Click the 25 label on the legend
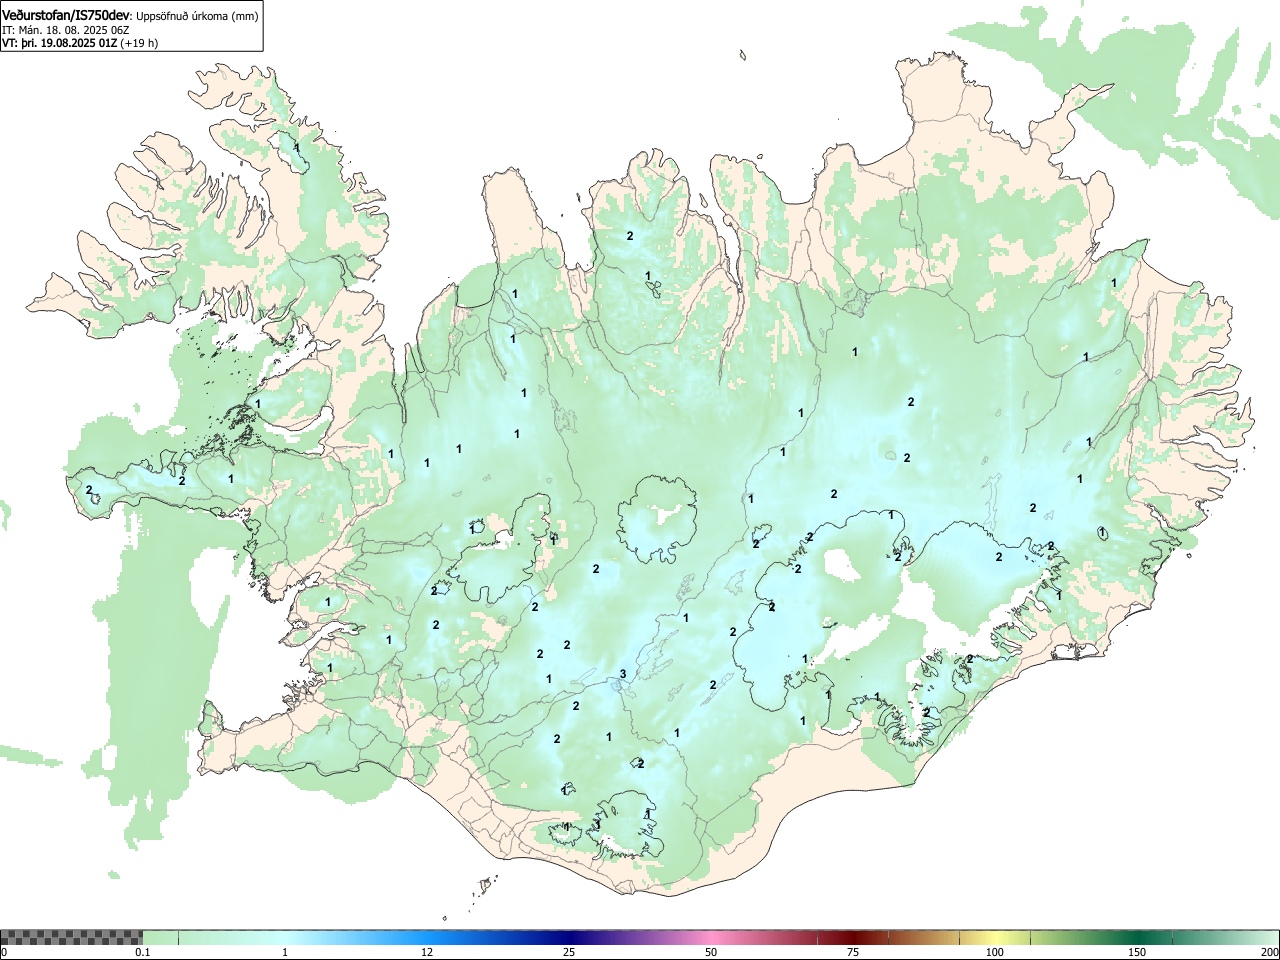 tap(569, 952)
